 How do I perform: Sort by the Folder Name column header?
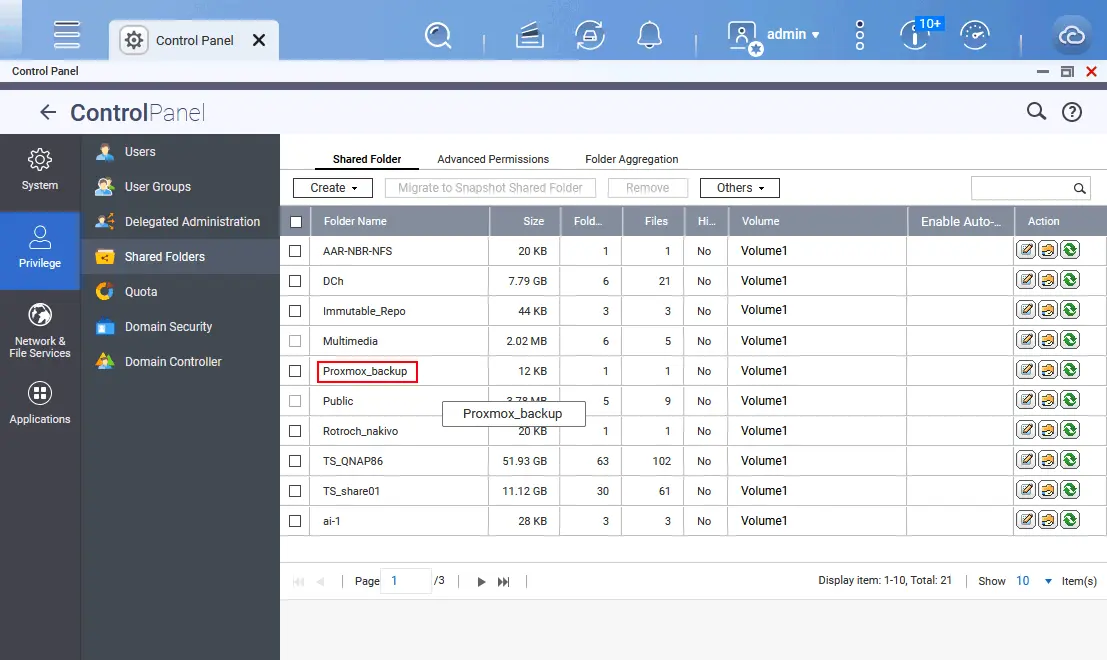(x=400, y=221)
